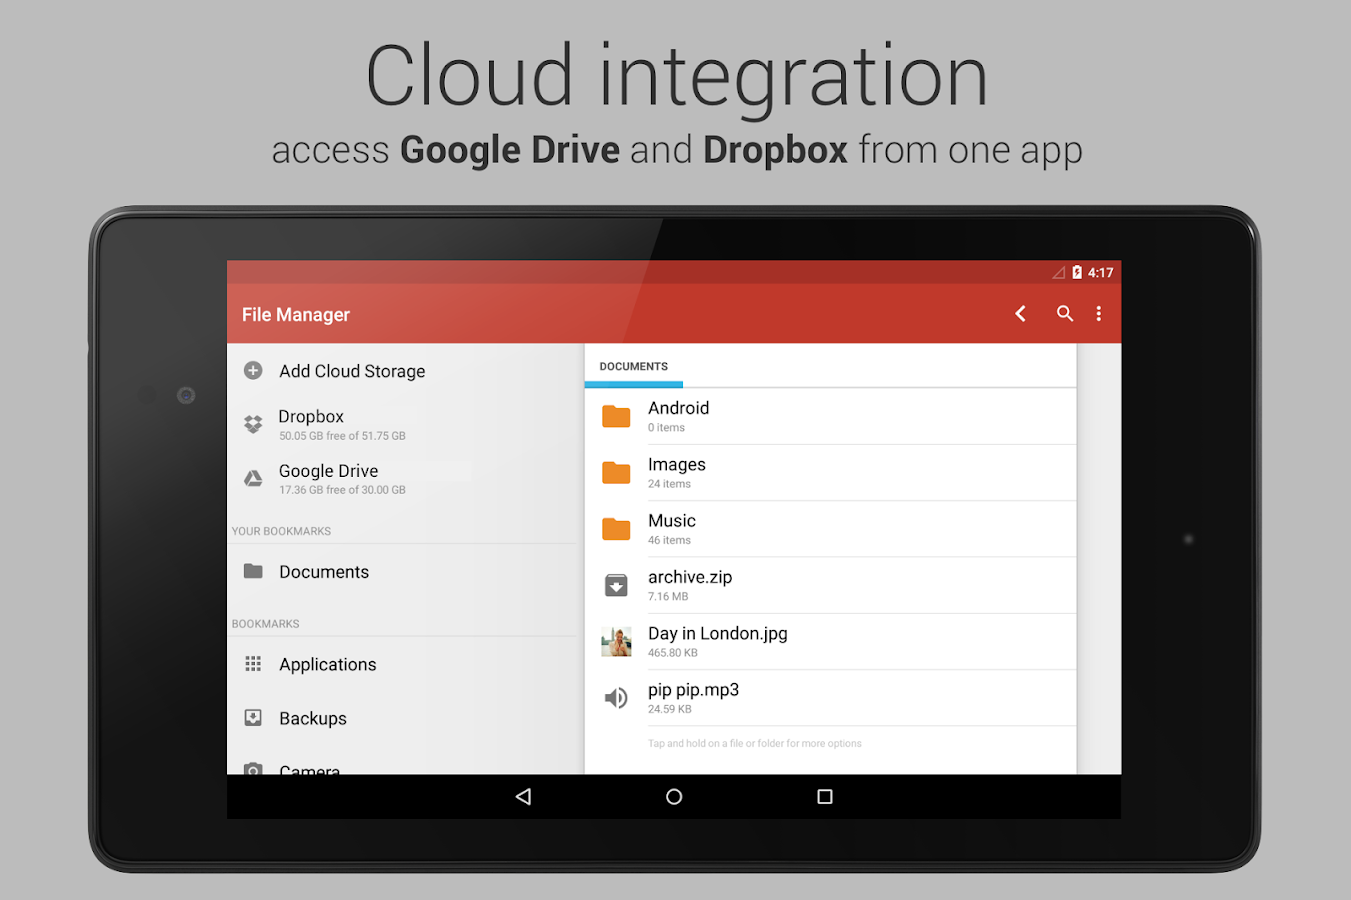Screen dimensions: 1351x900
Task: Open the Google Drive storage entry
Action: (x=405, y=479)
